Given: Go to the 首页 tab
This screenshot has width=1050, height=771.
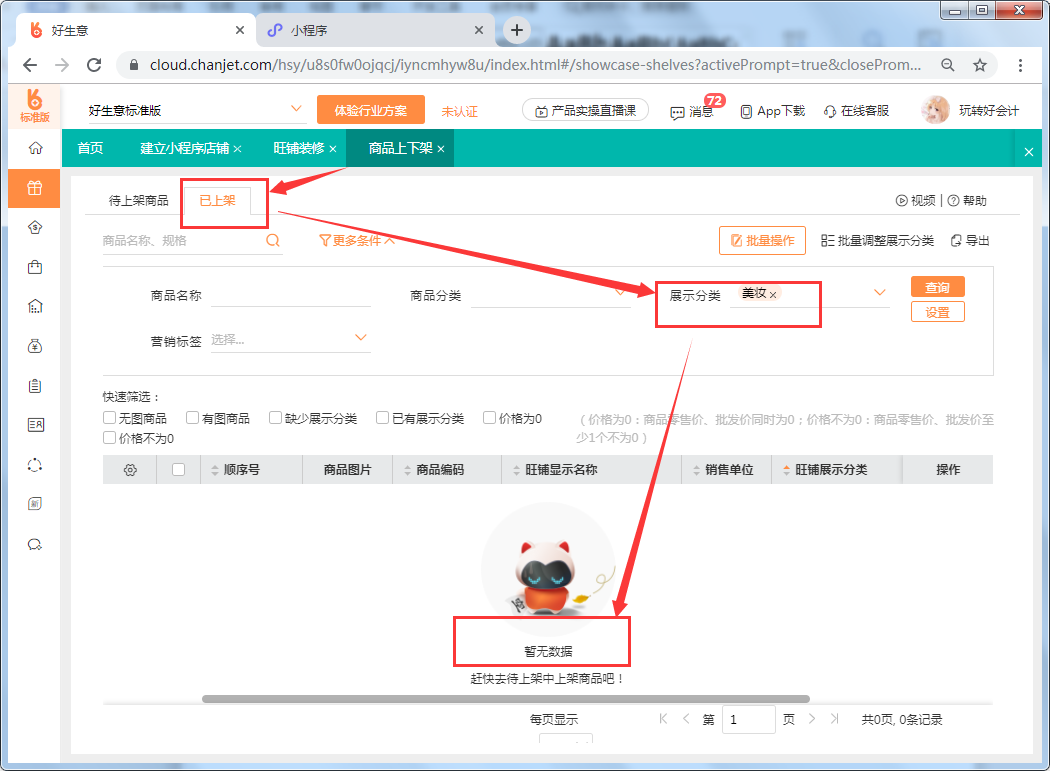Looking at the screenshot, I should (90, 148).
